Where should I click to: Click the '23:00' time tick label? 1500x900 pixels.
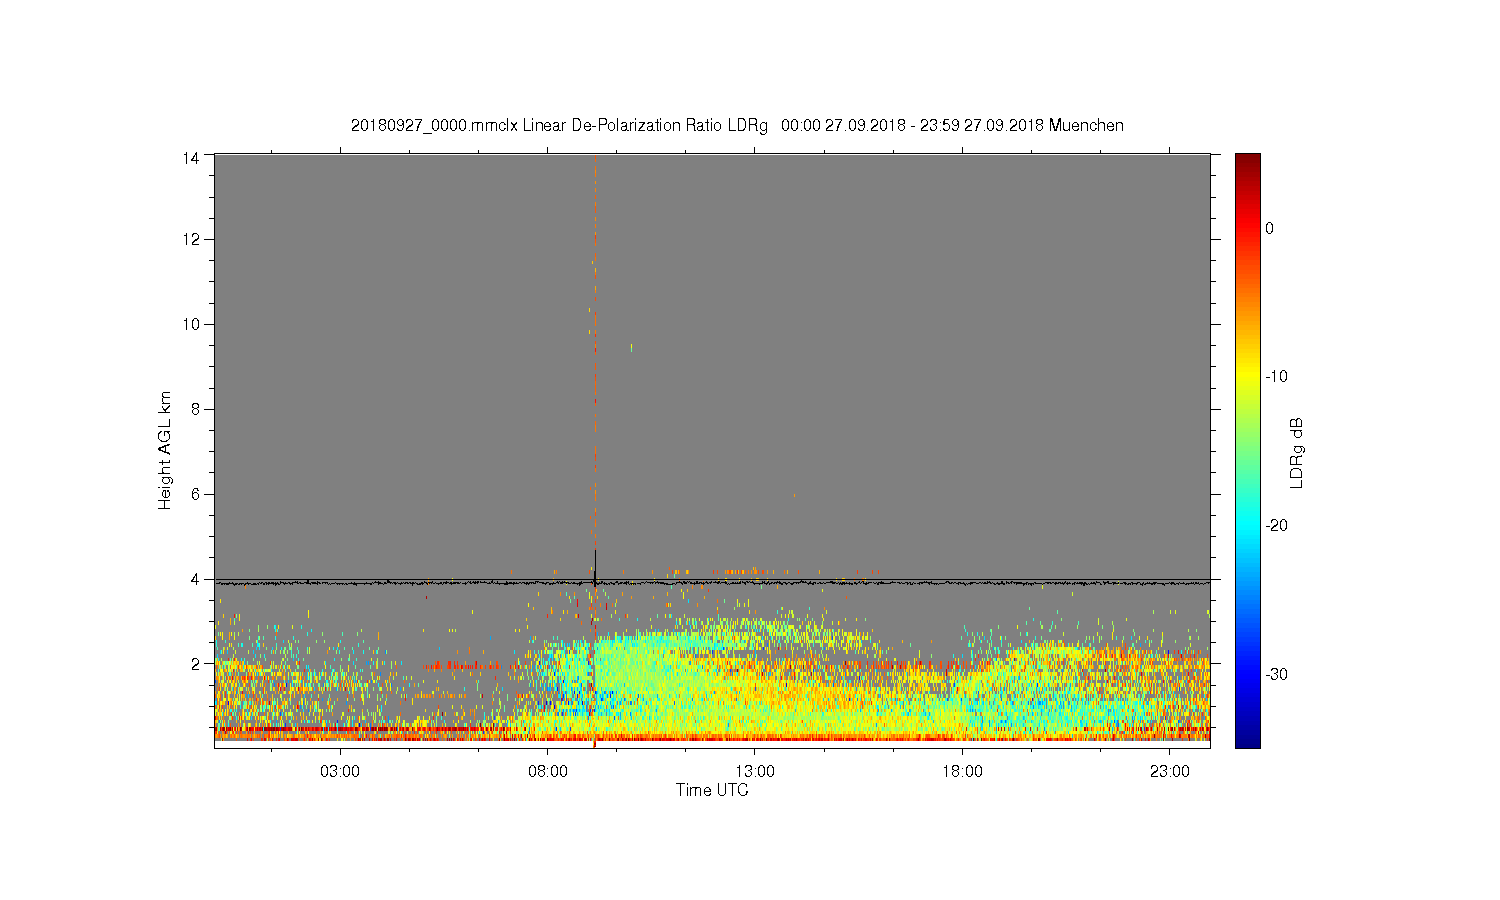click(x=1170, y=772)
